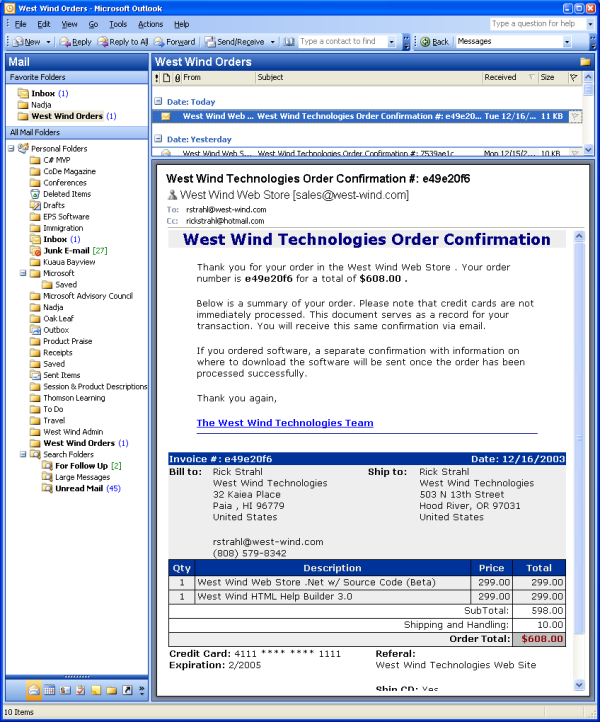Open Calendar from the navigation pane icons
Screen dimensions: 600x722
pyautogui.click(x=49, y=690)
